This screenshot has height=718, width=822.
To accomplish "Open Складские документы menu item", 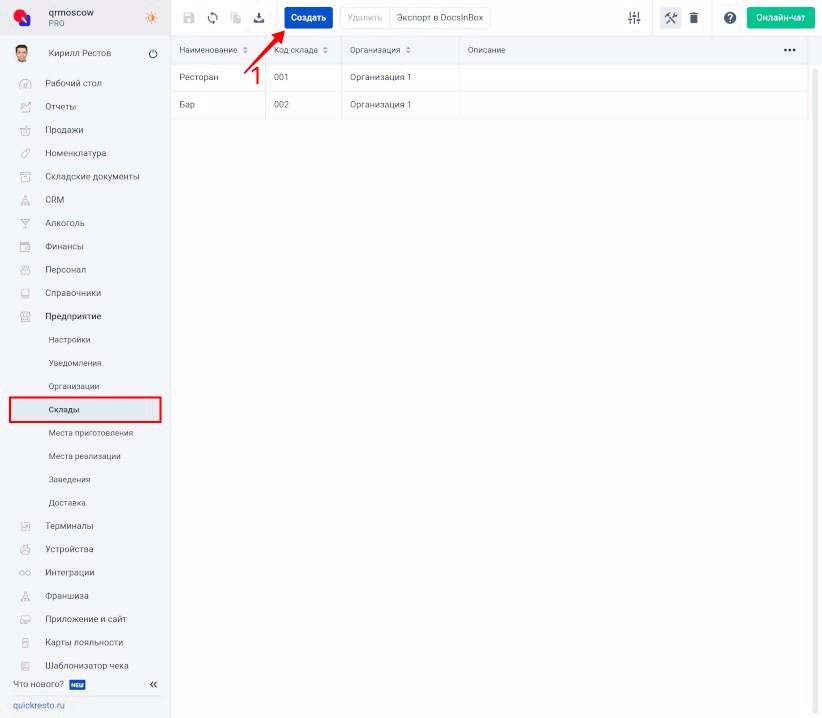I will (x=92, y=177).
